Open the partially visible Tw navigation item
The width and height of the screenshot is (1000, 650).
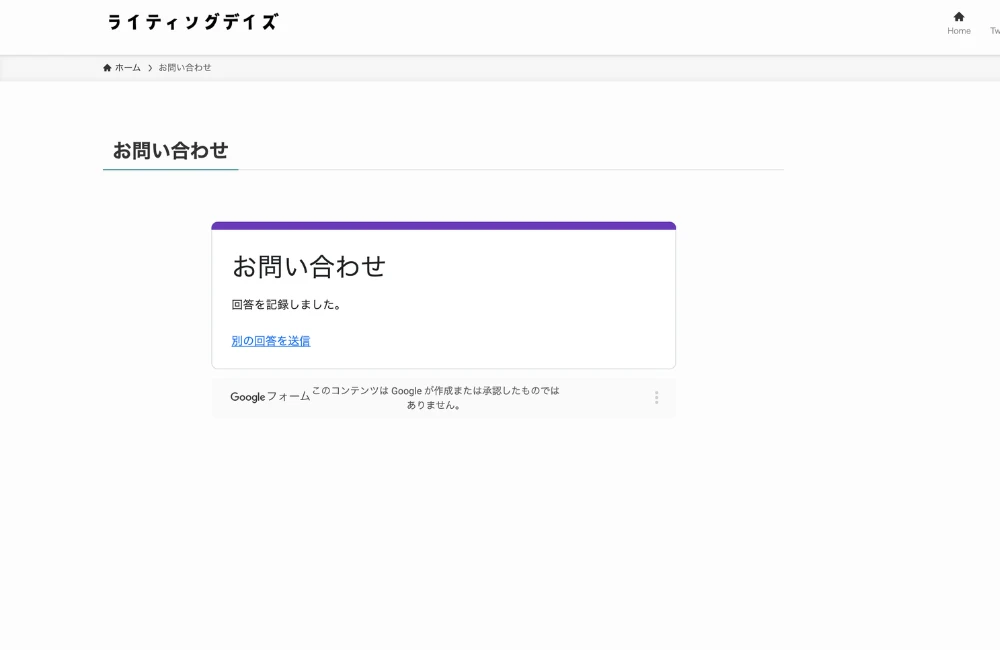(x=994, y=30)
